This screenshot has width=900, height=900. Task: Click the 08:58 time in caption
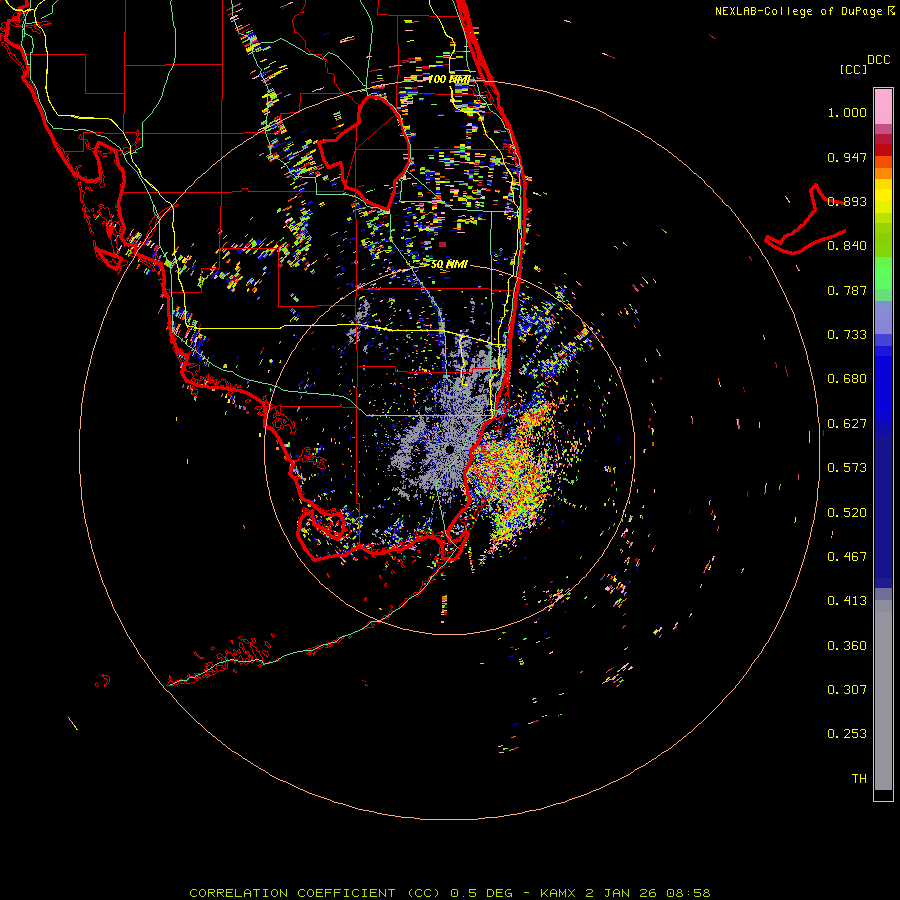pos(688,893)
